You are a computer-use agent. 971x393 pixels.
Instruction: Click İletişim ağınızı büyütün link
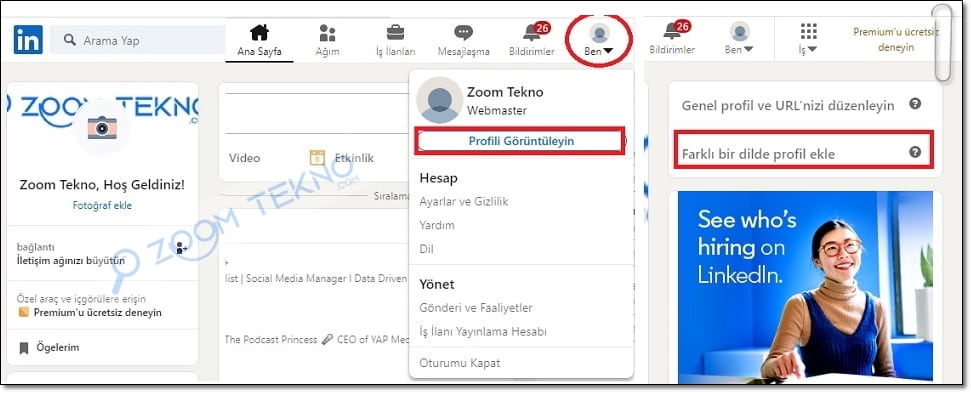[x=71, y=260]
